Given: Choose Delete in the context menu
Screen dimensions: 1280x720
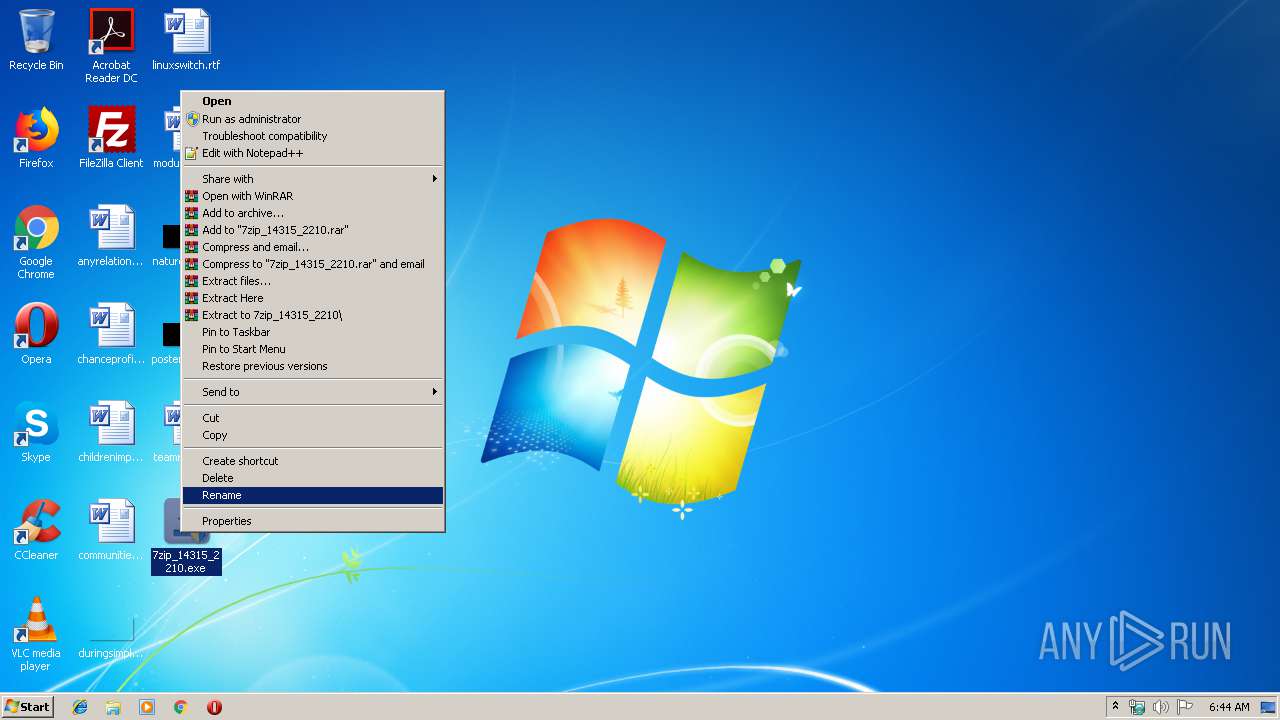Looking at the screenshot, I should 312,478.
